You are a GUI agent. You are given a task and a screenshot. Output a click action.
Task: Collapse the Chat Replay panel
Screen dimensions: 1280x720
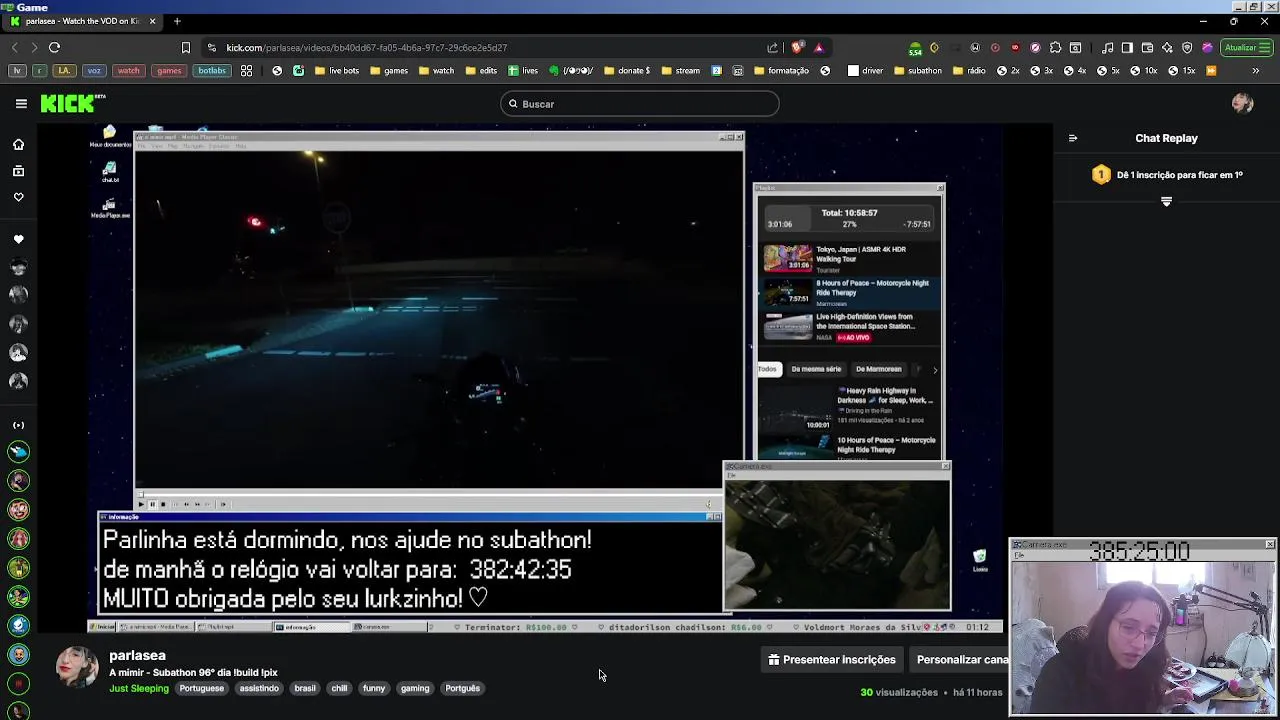1073,138
